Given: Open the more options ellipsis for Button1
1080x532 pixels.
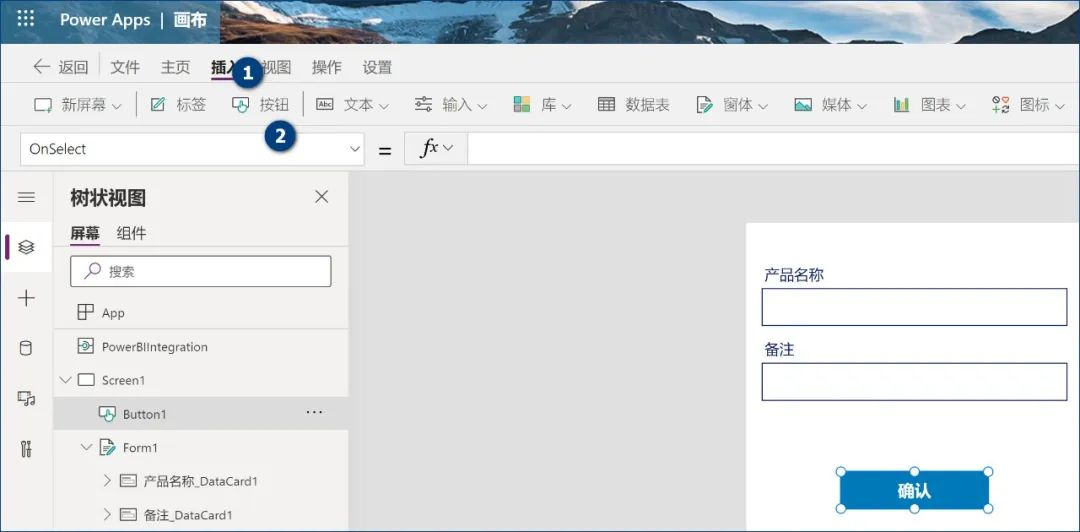Looking at the screenshot, I should tap(314, 412).
